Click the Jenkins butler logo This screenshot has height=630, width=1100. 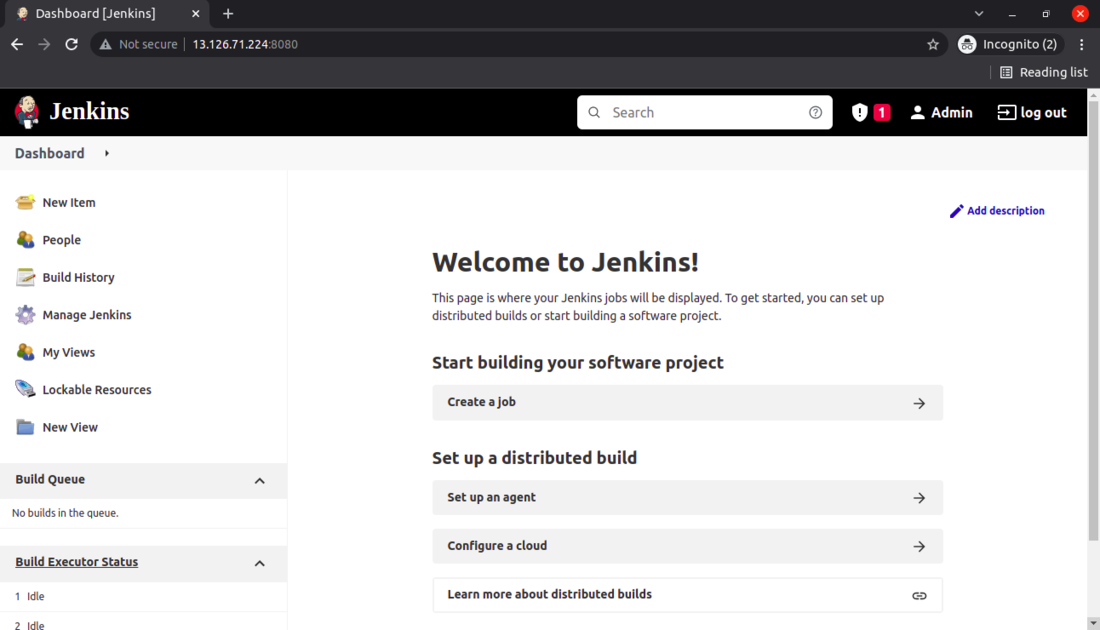pyautogui.click(x=27, y=112)
